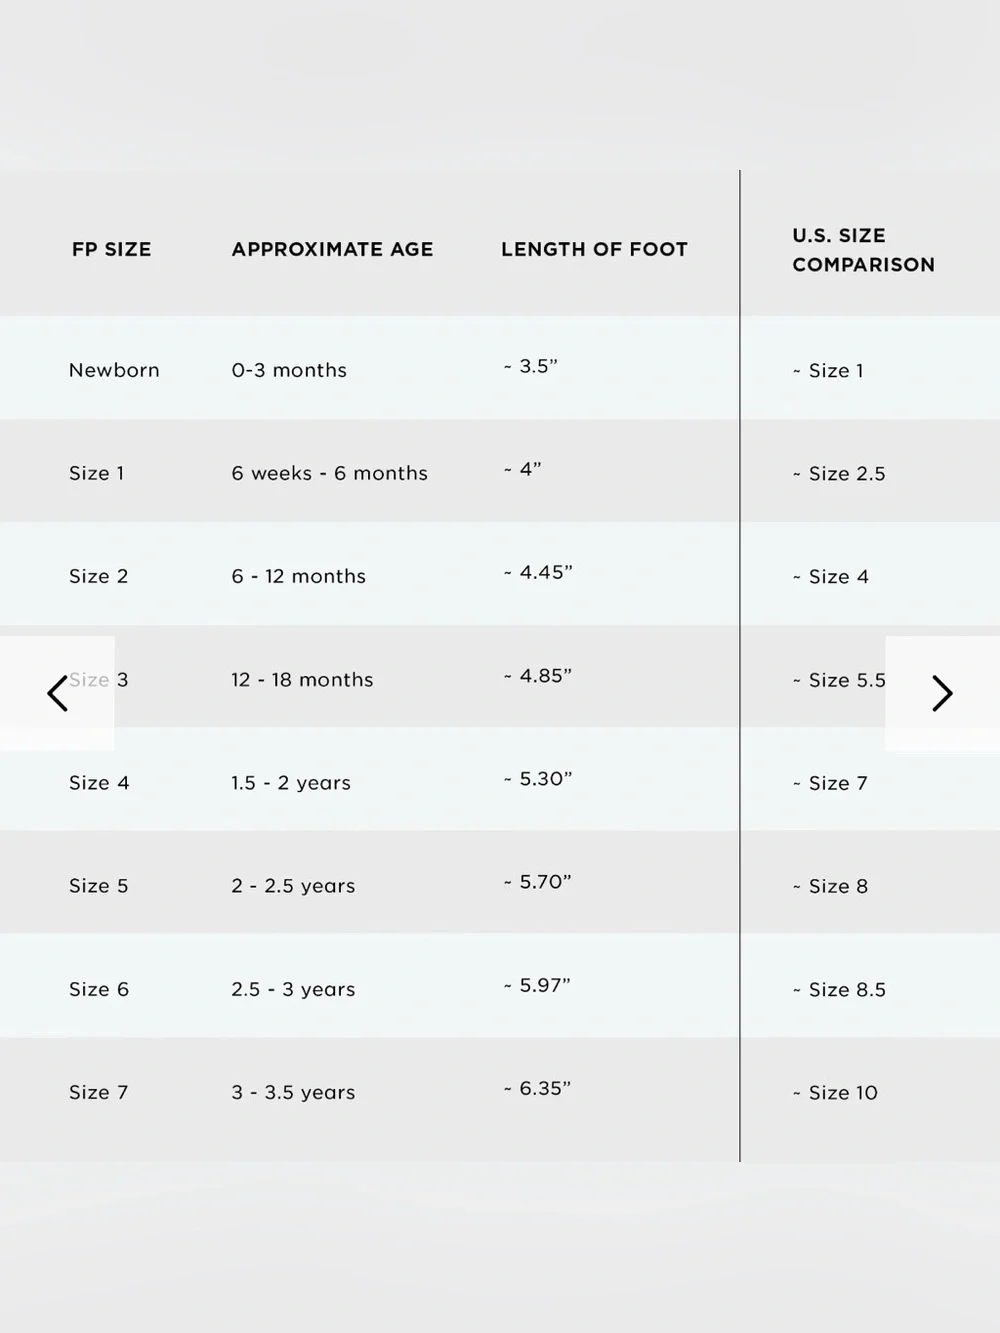Select the U.S. SIZE COMPARISON header
Viewport: 1000px width, 1333px height.
[863, 250]
